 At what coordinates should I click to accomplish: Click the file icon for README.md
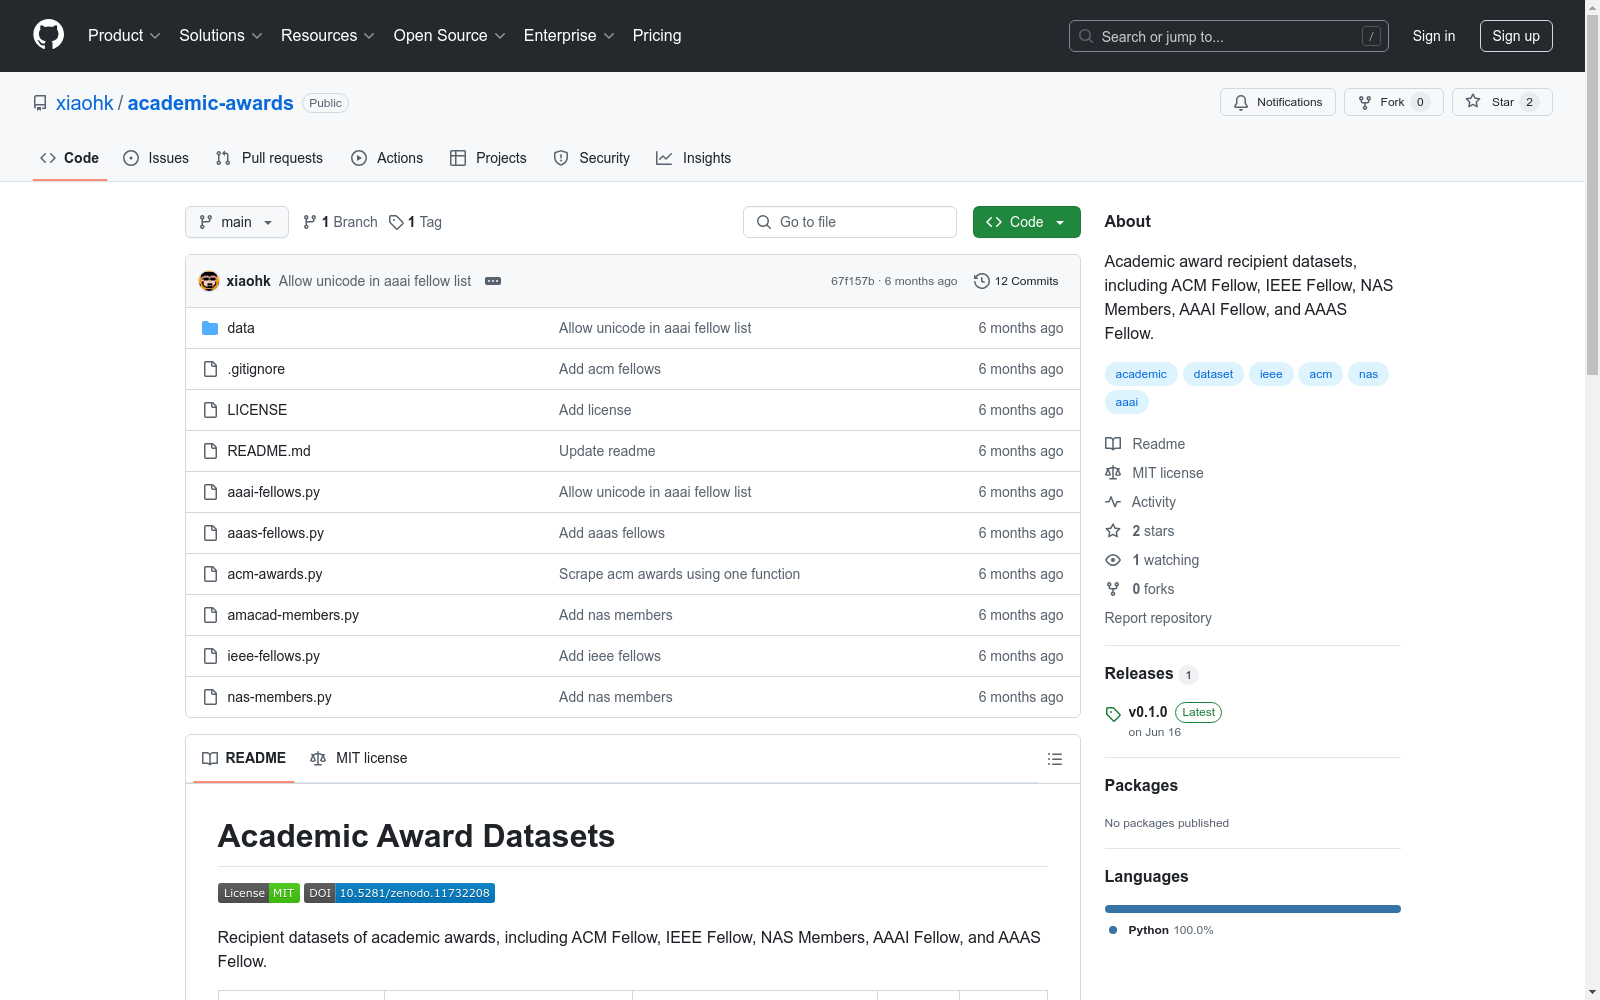click(210, 451)
